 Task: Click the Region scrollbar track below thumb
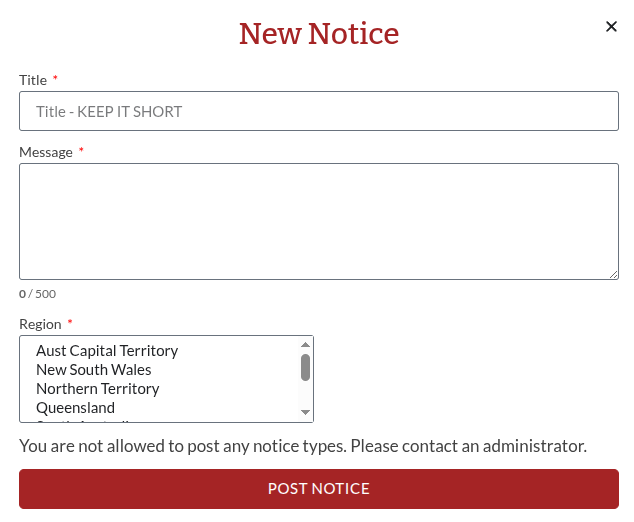306,394
